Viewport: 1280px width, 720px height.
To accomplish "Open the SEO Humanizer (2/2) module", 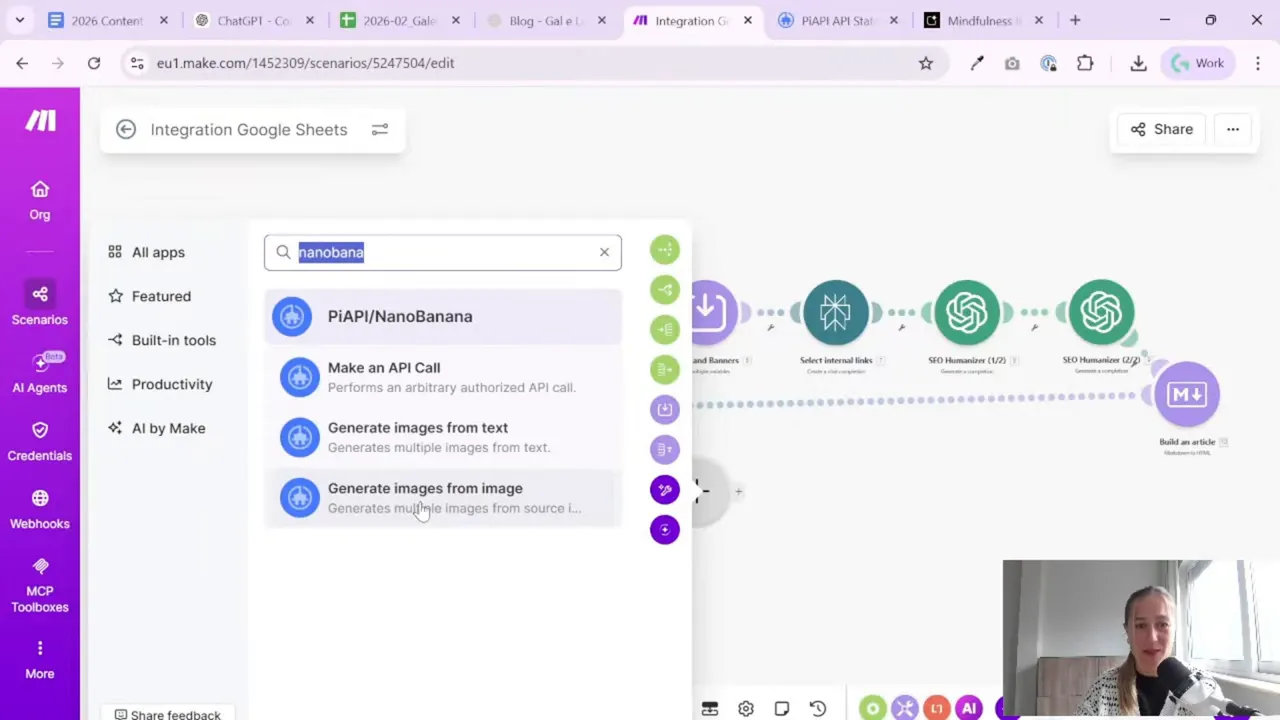I will click(x=1101, y=312).
